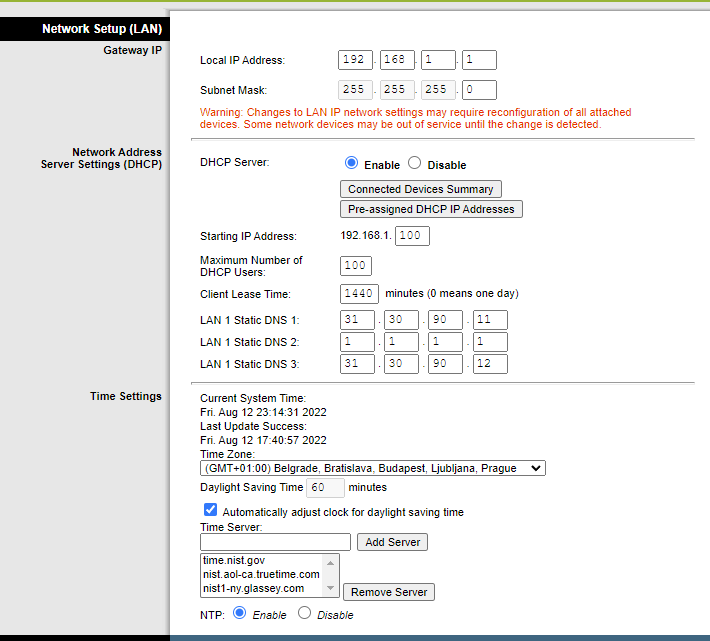Click the Time Server text input
The image size is (710, 641).
click(275, 542)
